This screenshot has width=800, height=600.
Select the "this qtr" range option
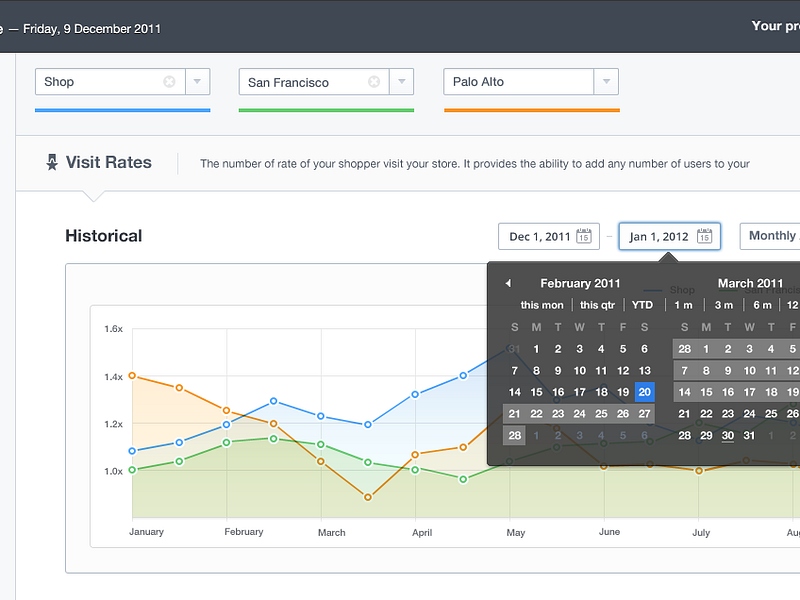tap(597, 304)
